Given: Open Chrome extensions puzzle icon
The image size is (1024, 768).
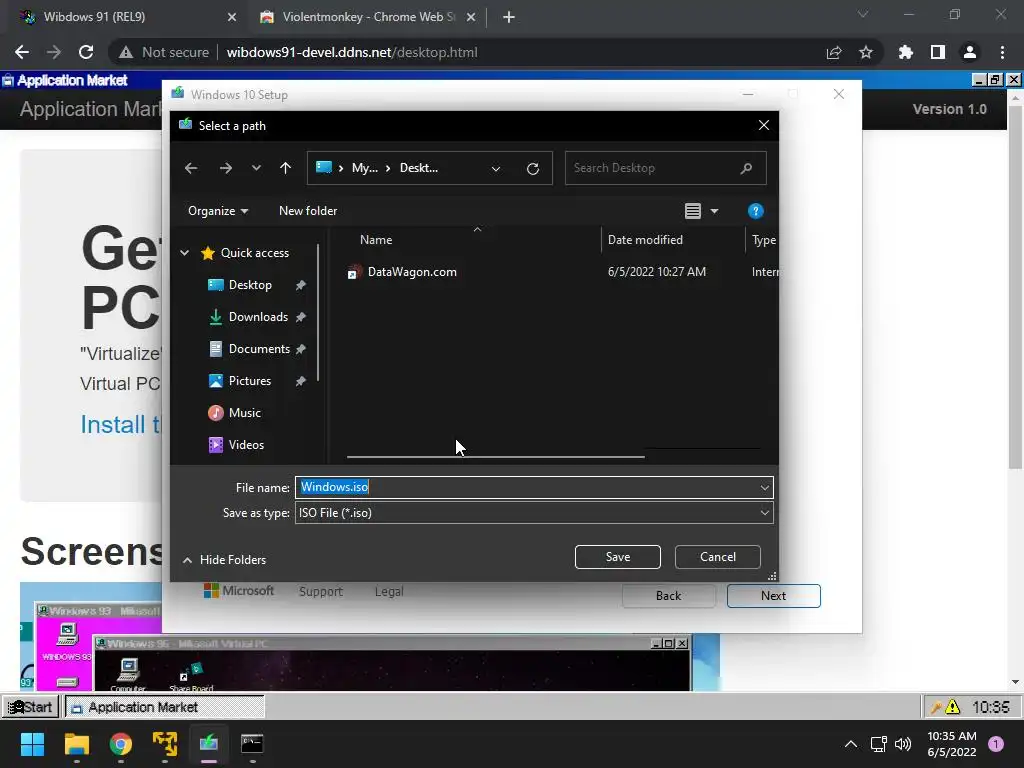Looking at the screenshot, I should click(905, 52).
